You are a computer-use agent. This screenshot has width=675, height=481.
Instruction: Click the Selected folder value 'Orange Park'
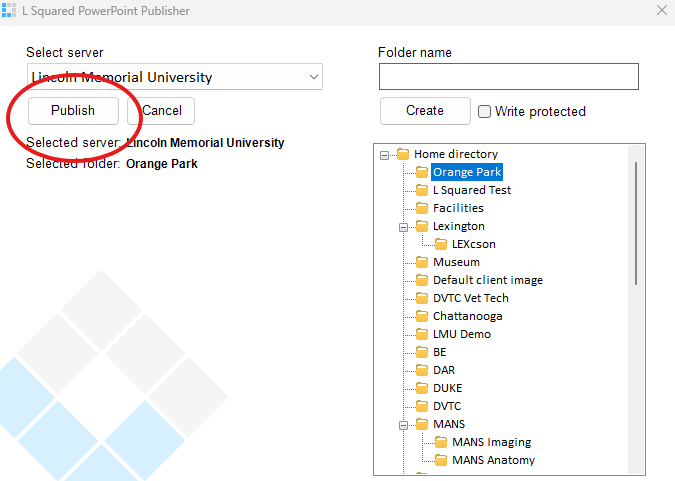[162, 164]
